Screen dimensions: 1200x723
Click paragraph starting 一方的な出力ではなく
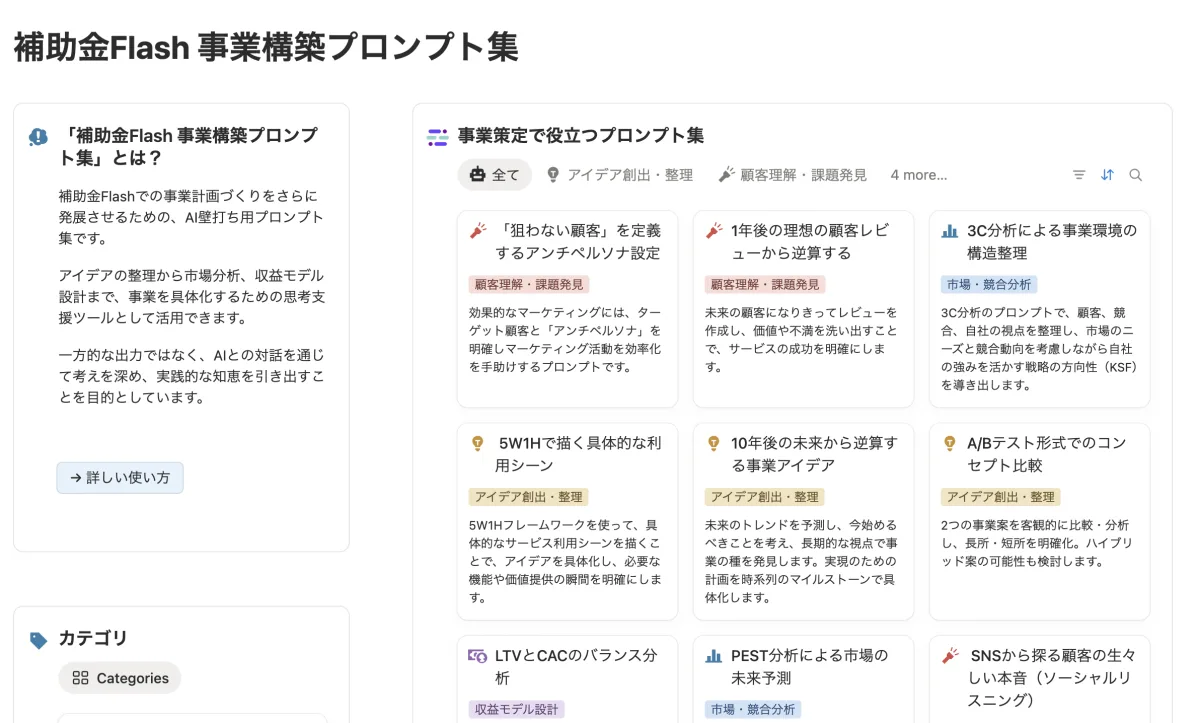[x=192, y=376]
